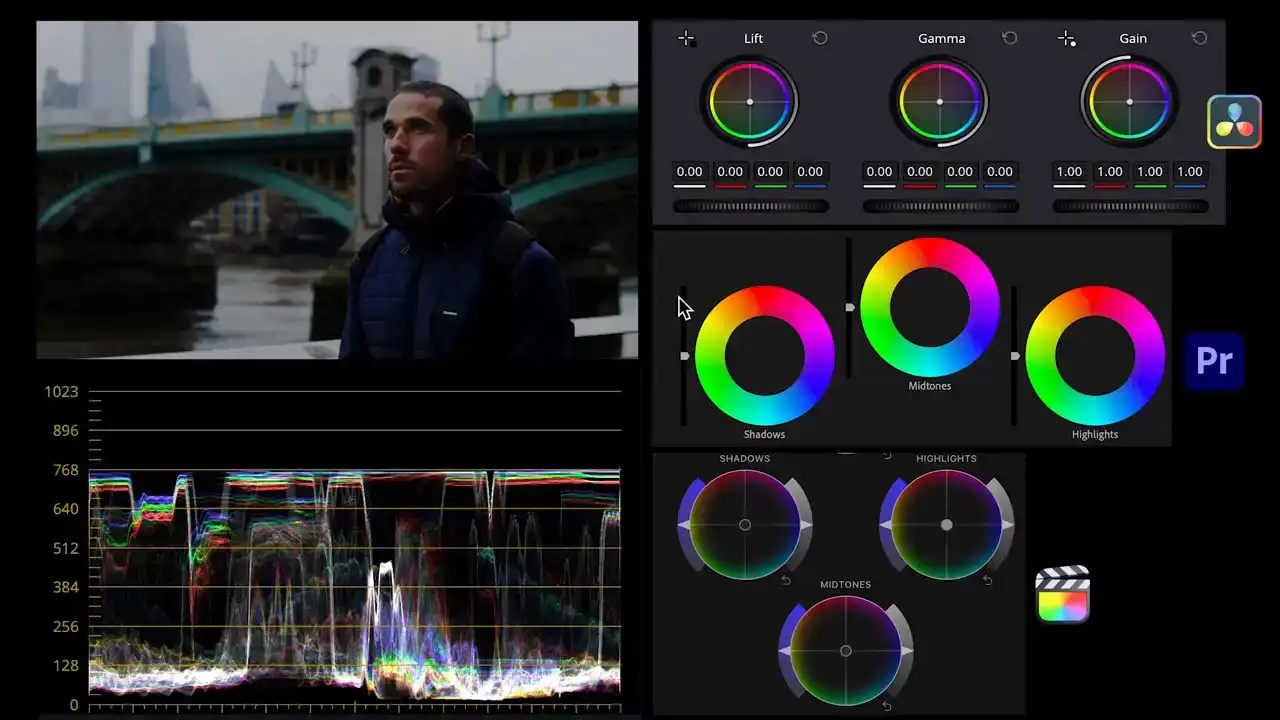This screenshot has width=1280, height=720.
Task: Reset the Final Cut HIGHLIGHTS wheel
Action: pyautogui.click(x=988, y=581)
